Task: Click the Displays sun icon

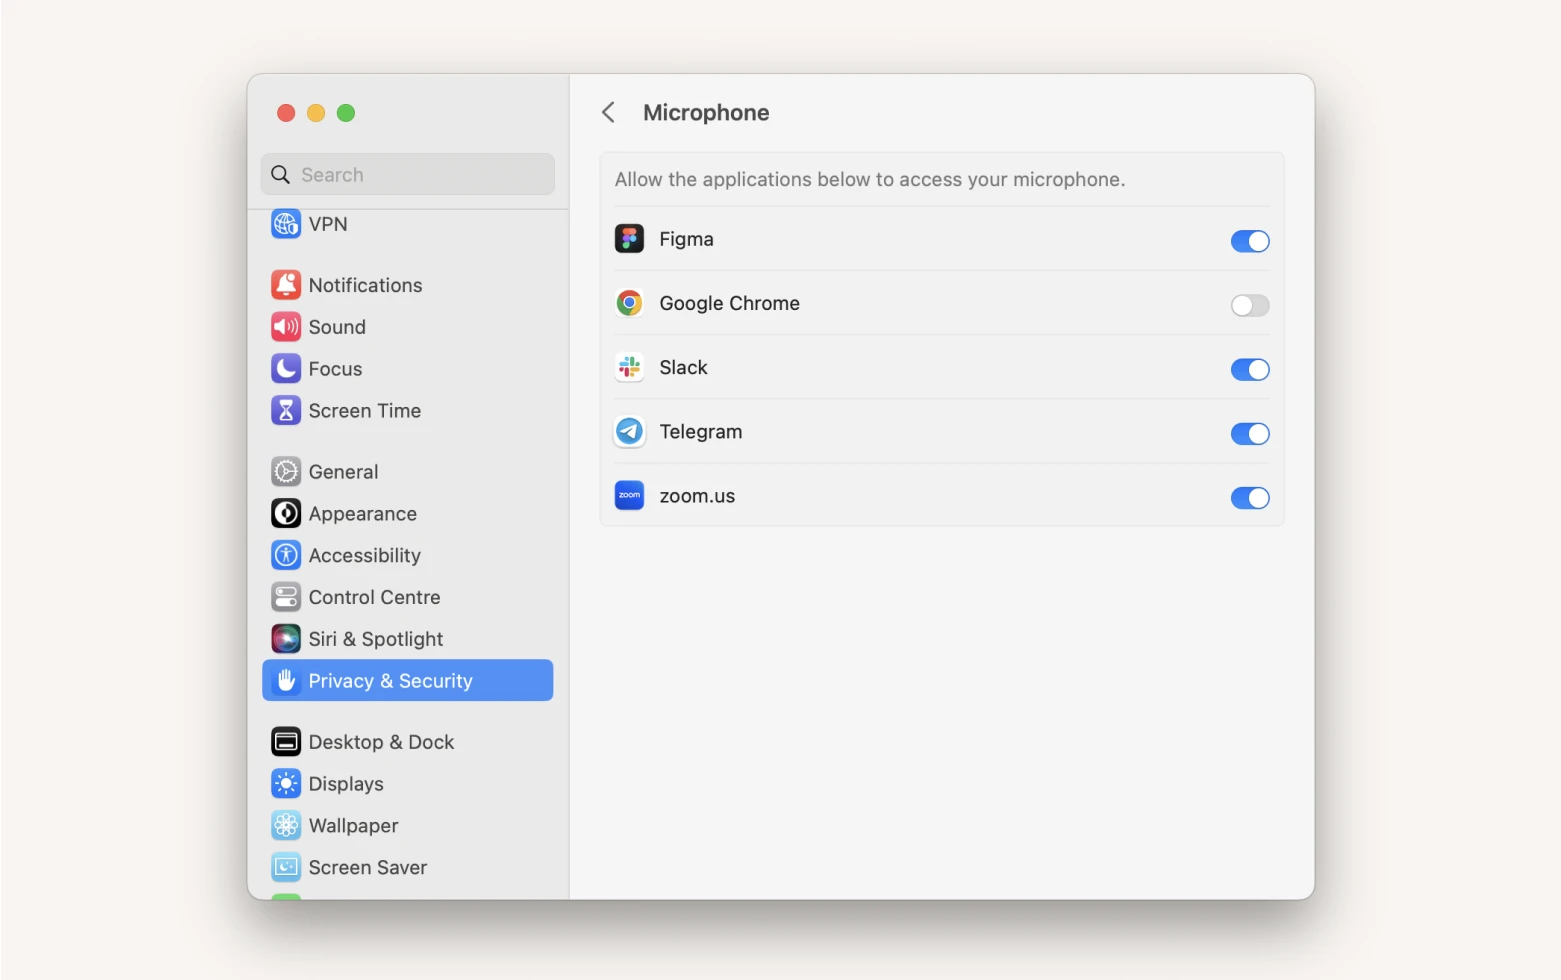Action: click(286, 784)
